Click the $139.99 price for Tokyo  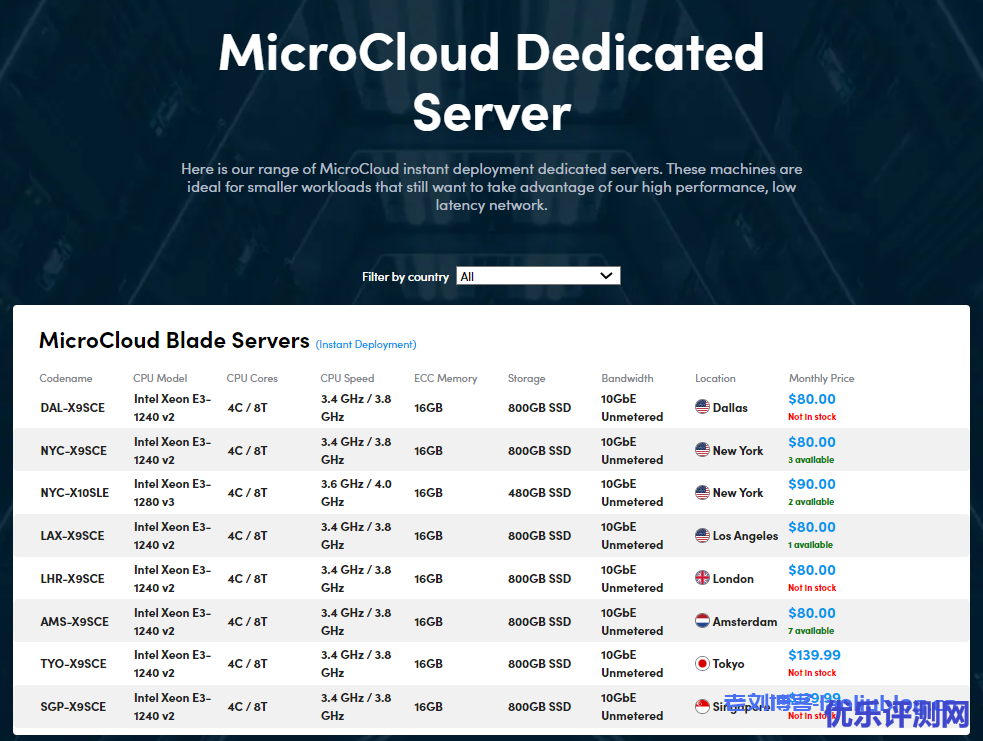coord(814,655)
